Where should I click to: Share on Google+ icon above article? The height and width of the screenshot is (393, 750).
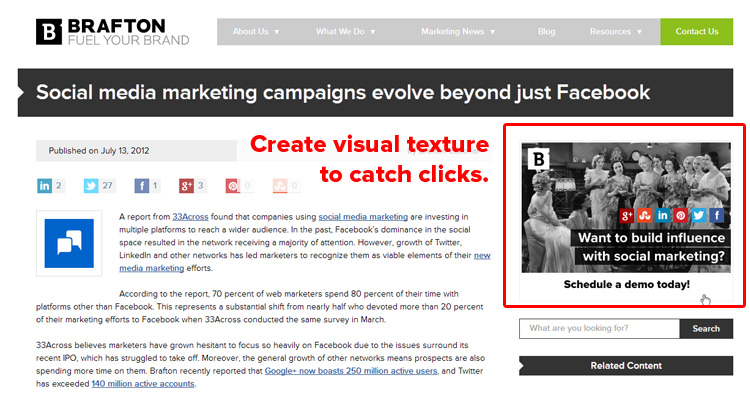pyautogui.click(x=187, y=186)
